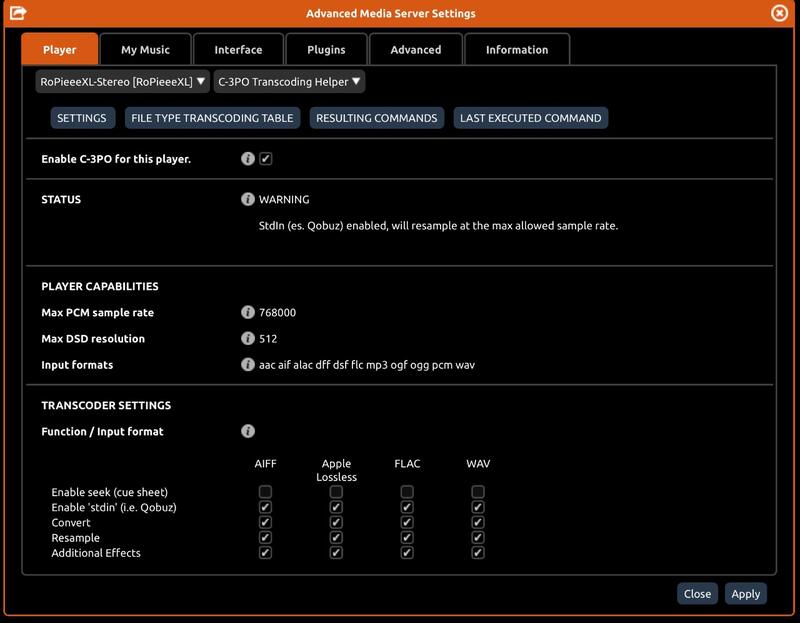
Task: Uncheck Additional Effects for AIFF
Action: point(265,553)
